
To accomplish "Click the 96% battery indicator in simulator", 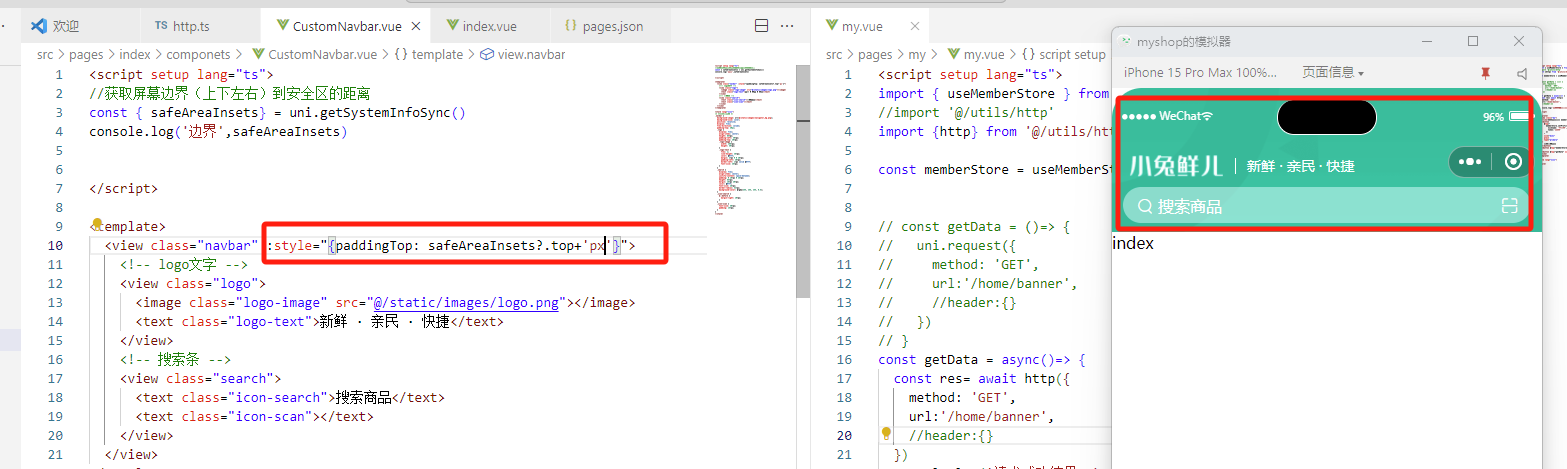I will point(1507,117).
